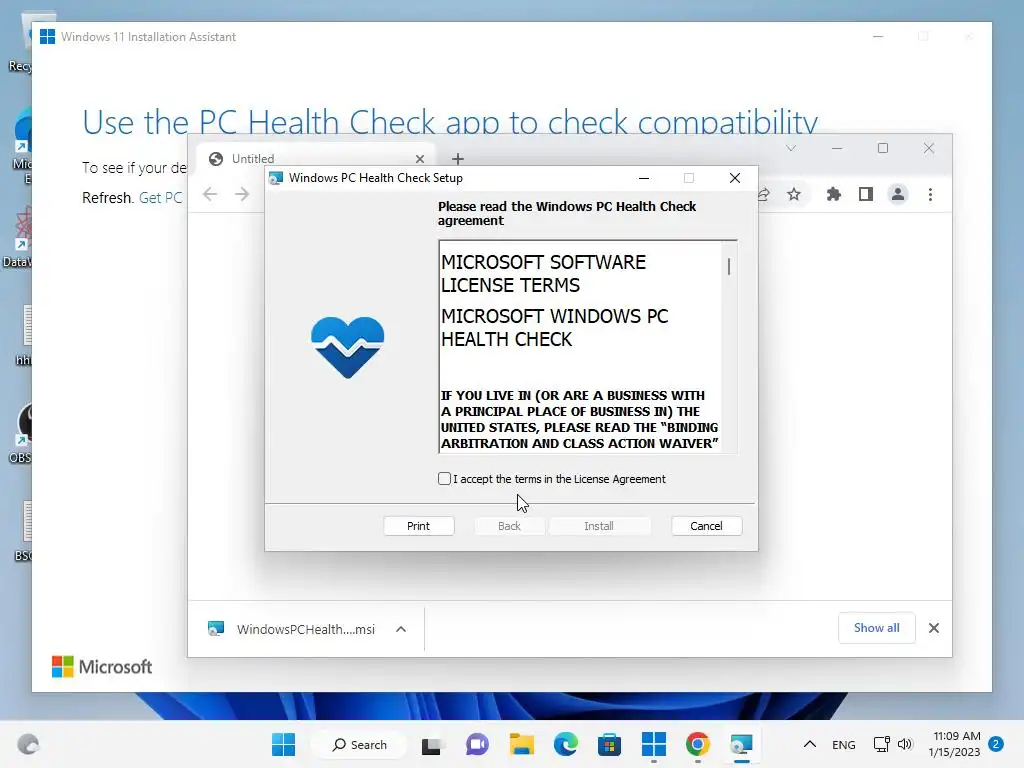Image resolution: width=1024 pixels, height=768 pixels.
Task: Open the clock and date panel
Action: pos(955,744)
